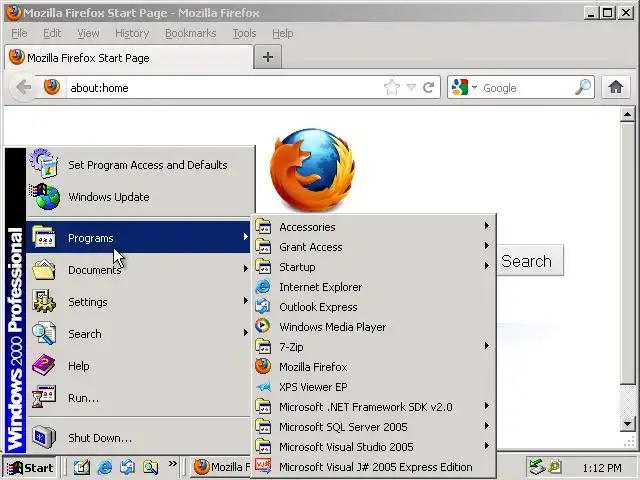
Task: Launch Windows Media Player
Action: point(373,327)
